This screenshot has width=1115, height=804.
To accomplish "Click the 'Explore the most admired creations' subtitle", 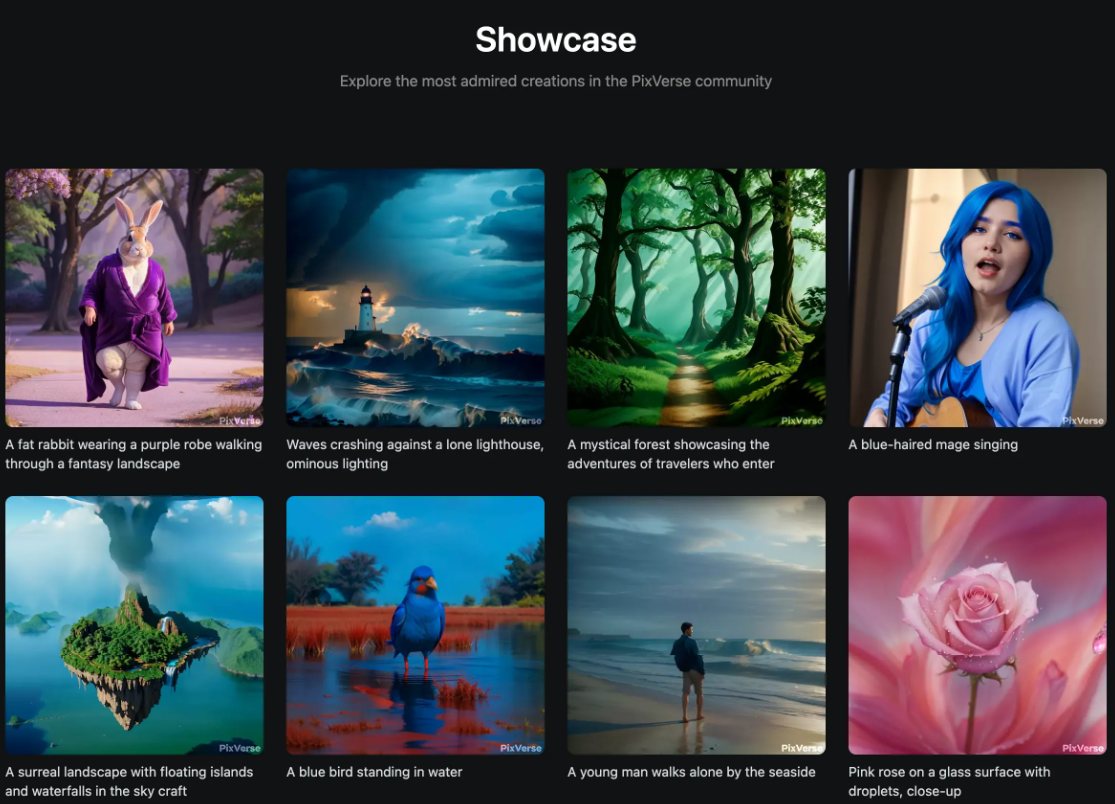I will click(555, 81).
